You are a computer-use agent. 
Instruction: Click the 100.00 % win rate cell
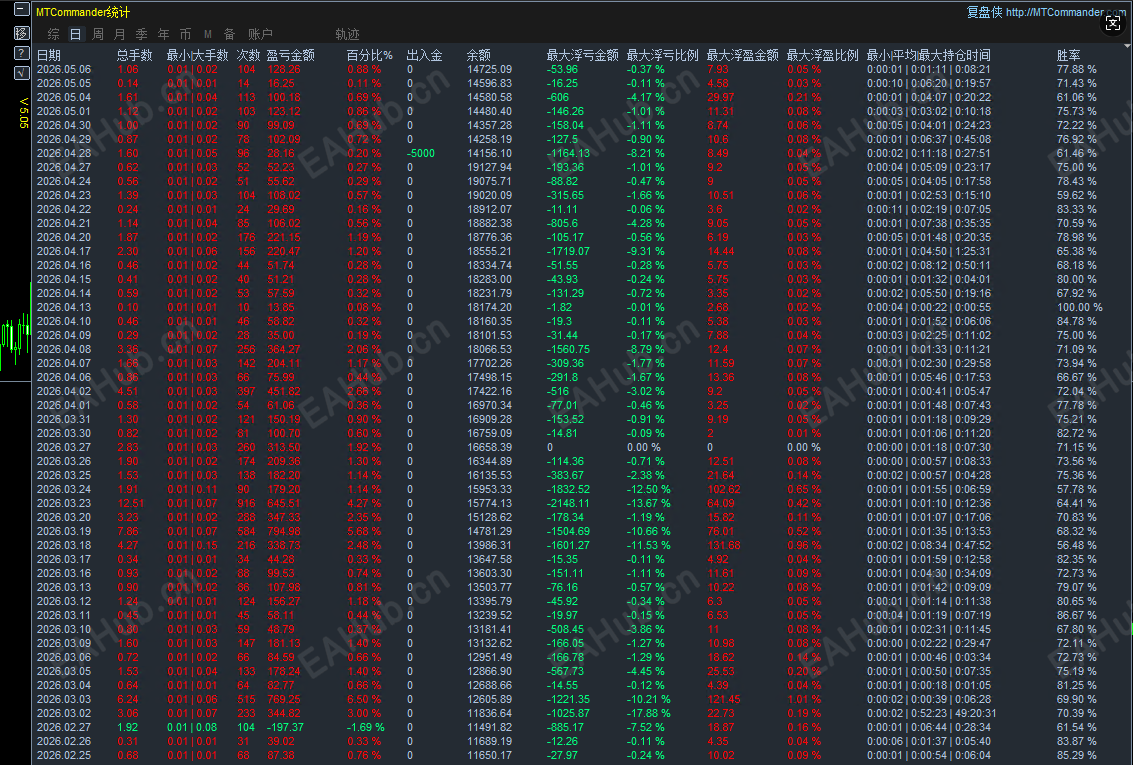pos(1080,307)
